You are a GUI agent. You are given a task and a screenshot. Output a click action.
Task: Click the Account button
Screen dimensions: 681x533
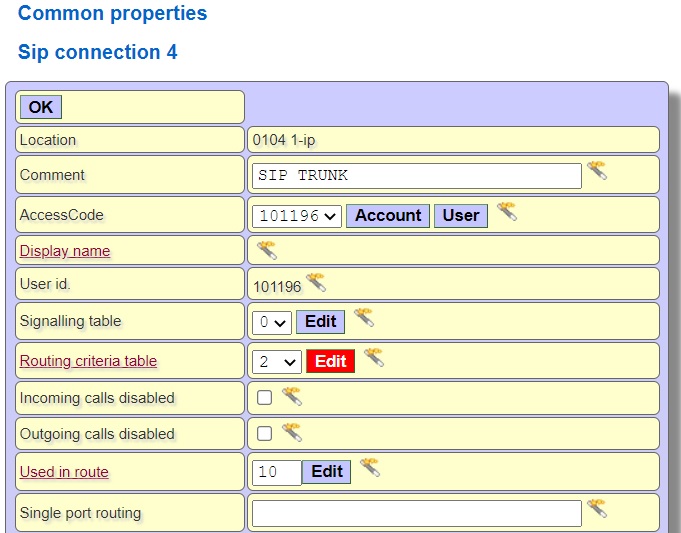click(388, 216)
